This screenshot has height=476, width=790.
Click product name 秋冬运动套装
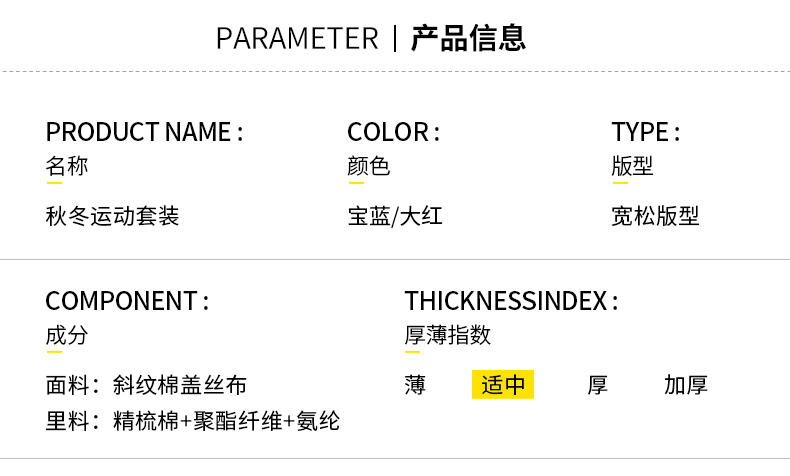[x=112, y=216]
